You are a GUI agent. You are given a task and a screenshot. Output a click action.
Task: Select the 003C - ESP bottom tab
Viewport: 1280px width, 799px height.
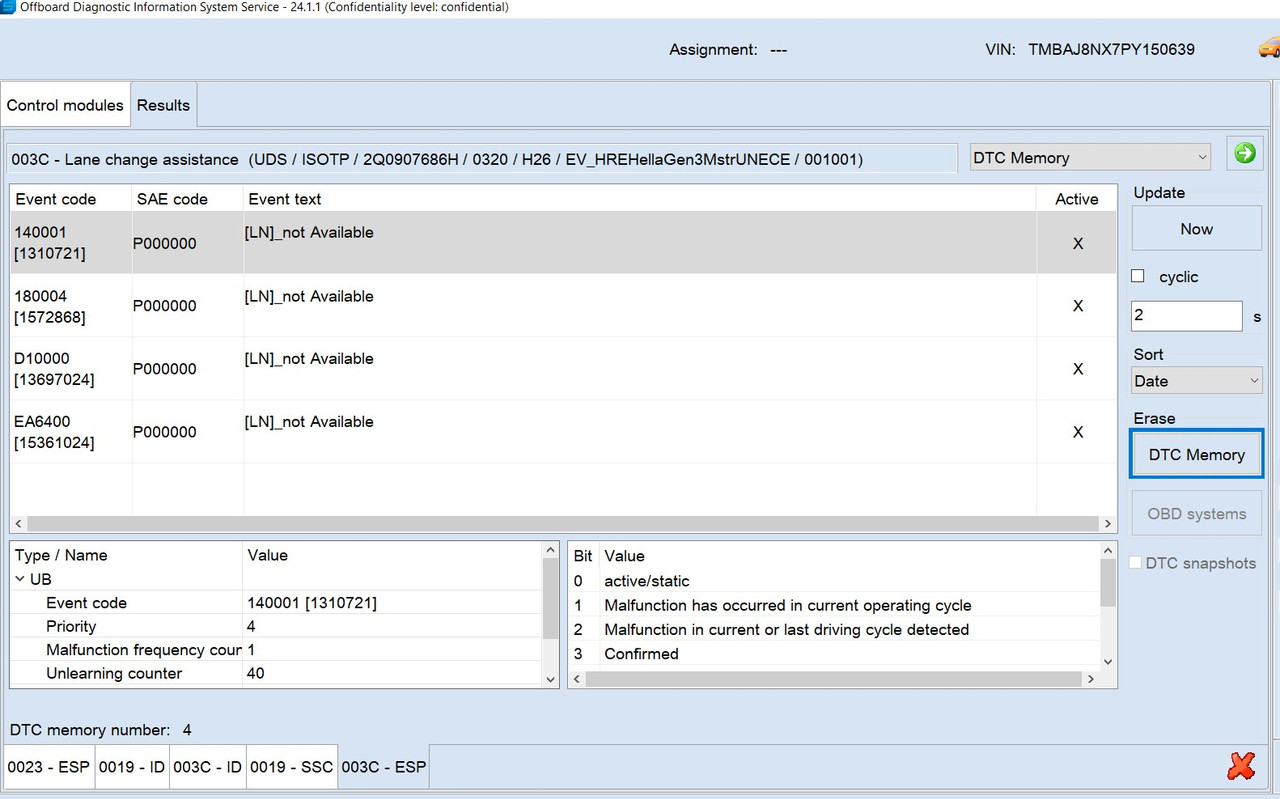384,767
